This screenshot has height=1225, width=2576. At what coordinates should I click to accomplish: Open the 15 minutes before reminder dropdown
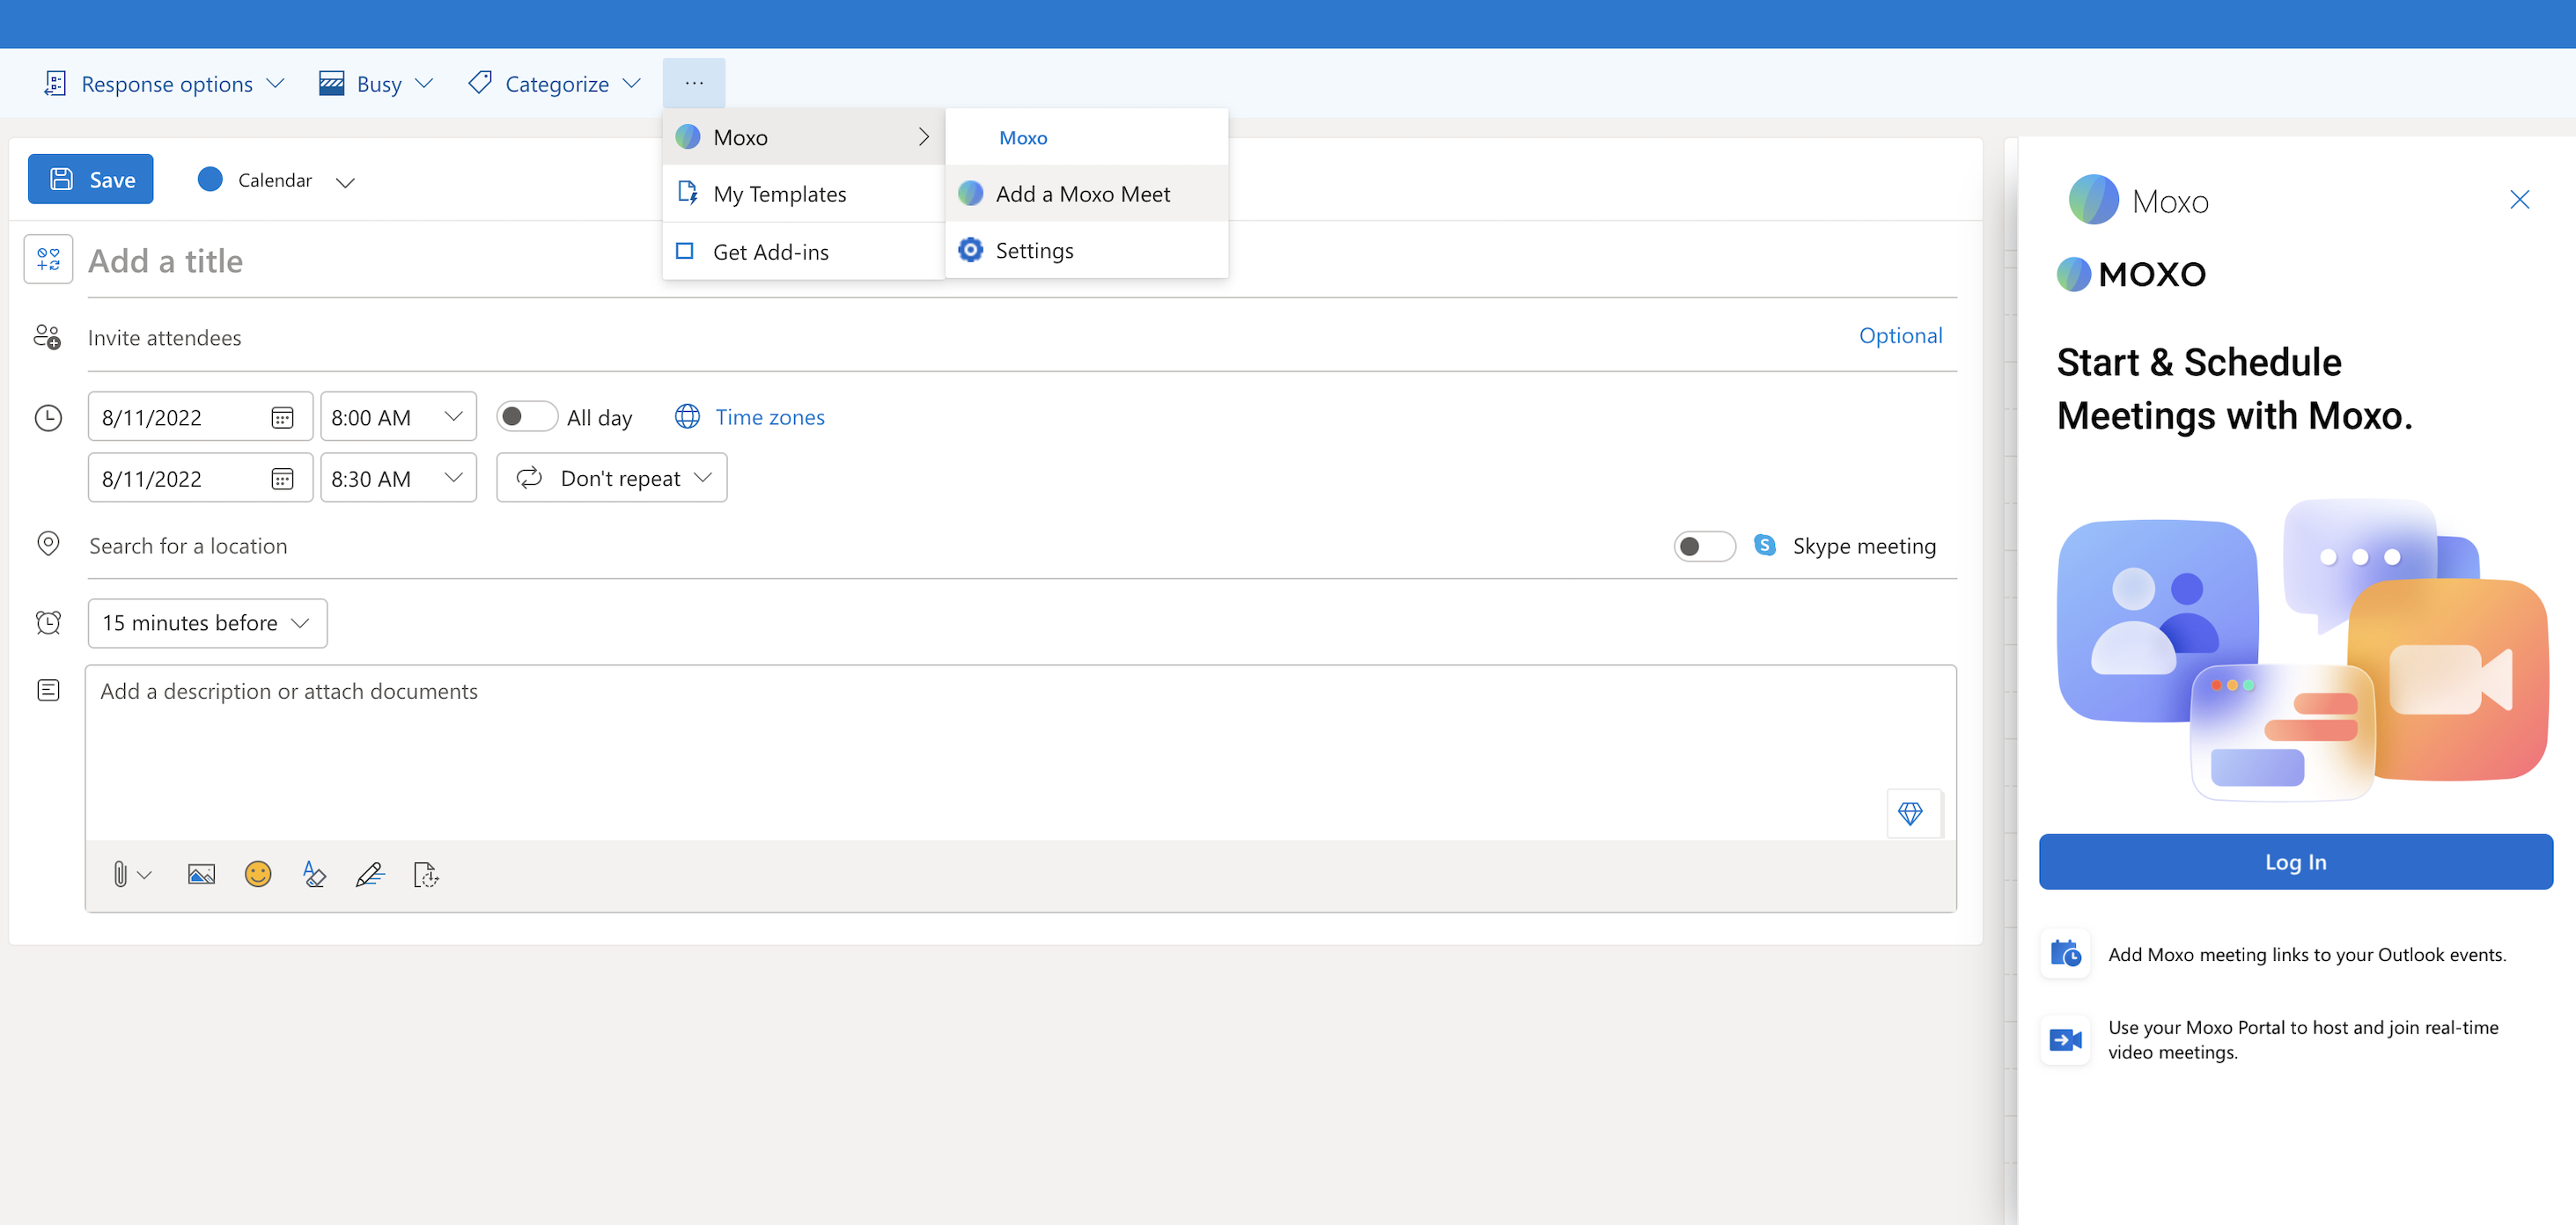pos(207,623)
